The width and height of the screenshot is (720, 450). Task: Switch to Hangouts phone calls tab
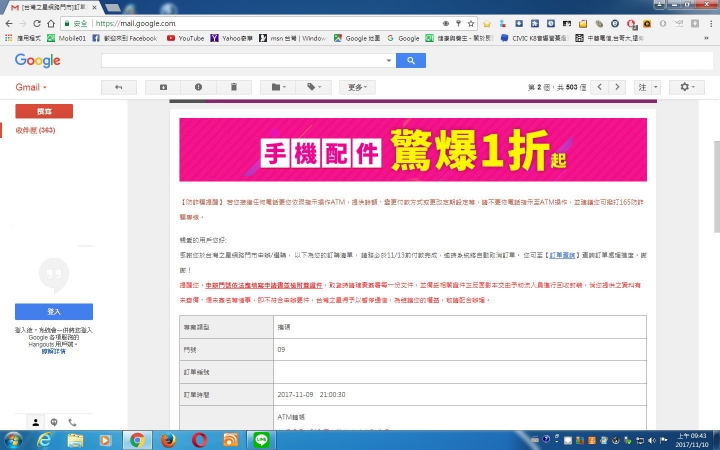[72, 422]
